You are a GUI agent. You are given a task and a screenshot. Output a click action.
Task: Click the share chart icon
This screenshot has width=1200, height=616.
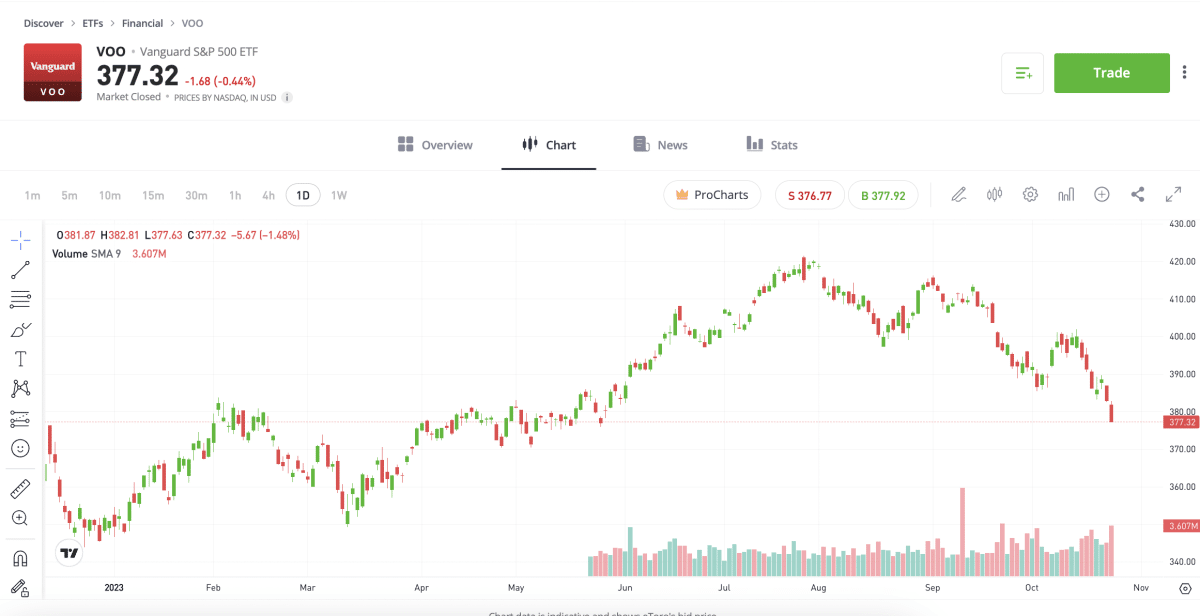point(1137,194)
